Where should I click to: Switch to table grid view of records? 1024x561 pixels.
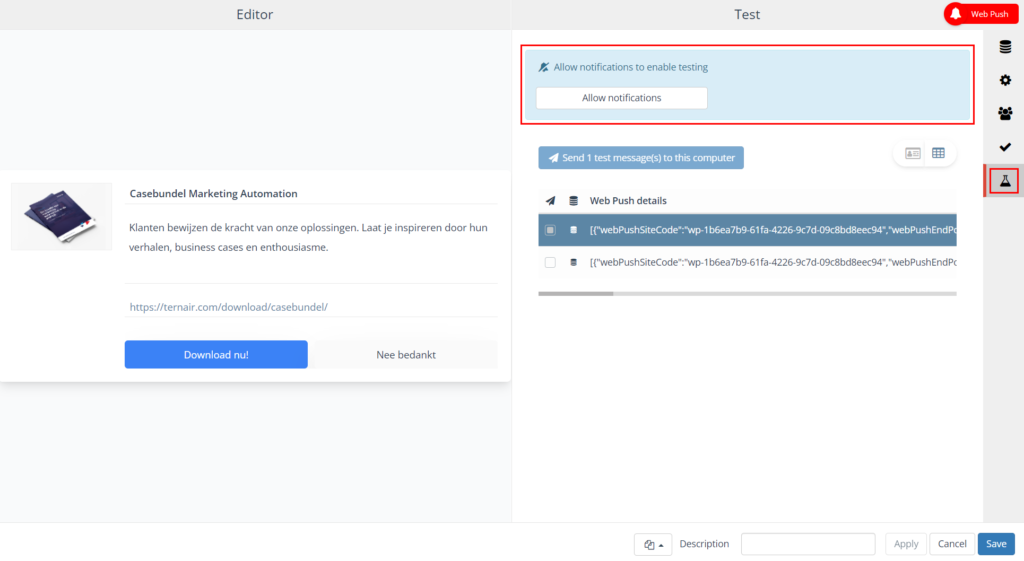[x=939, y=153]
